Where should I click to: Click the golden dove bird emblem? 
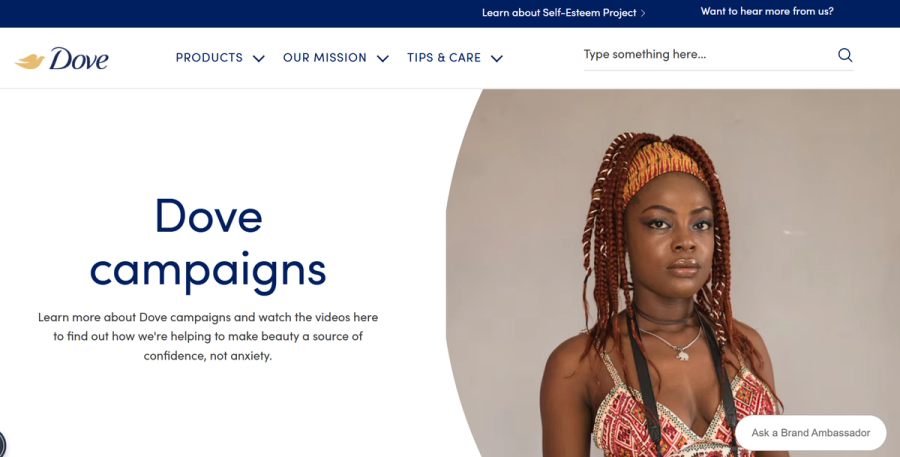coord(30,61)
